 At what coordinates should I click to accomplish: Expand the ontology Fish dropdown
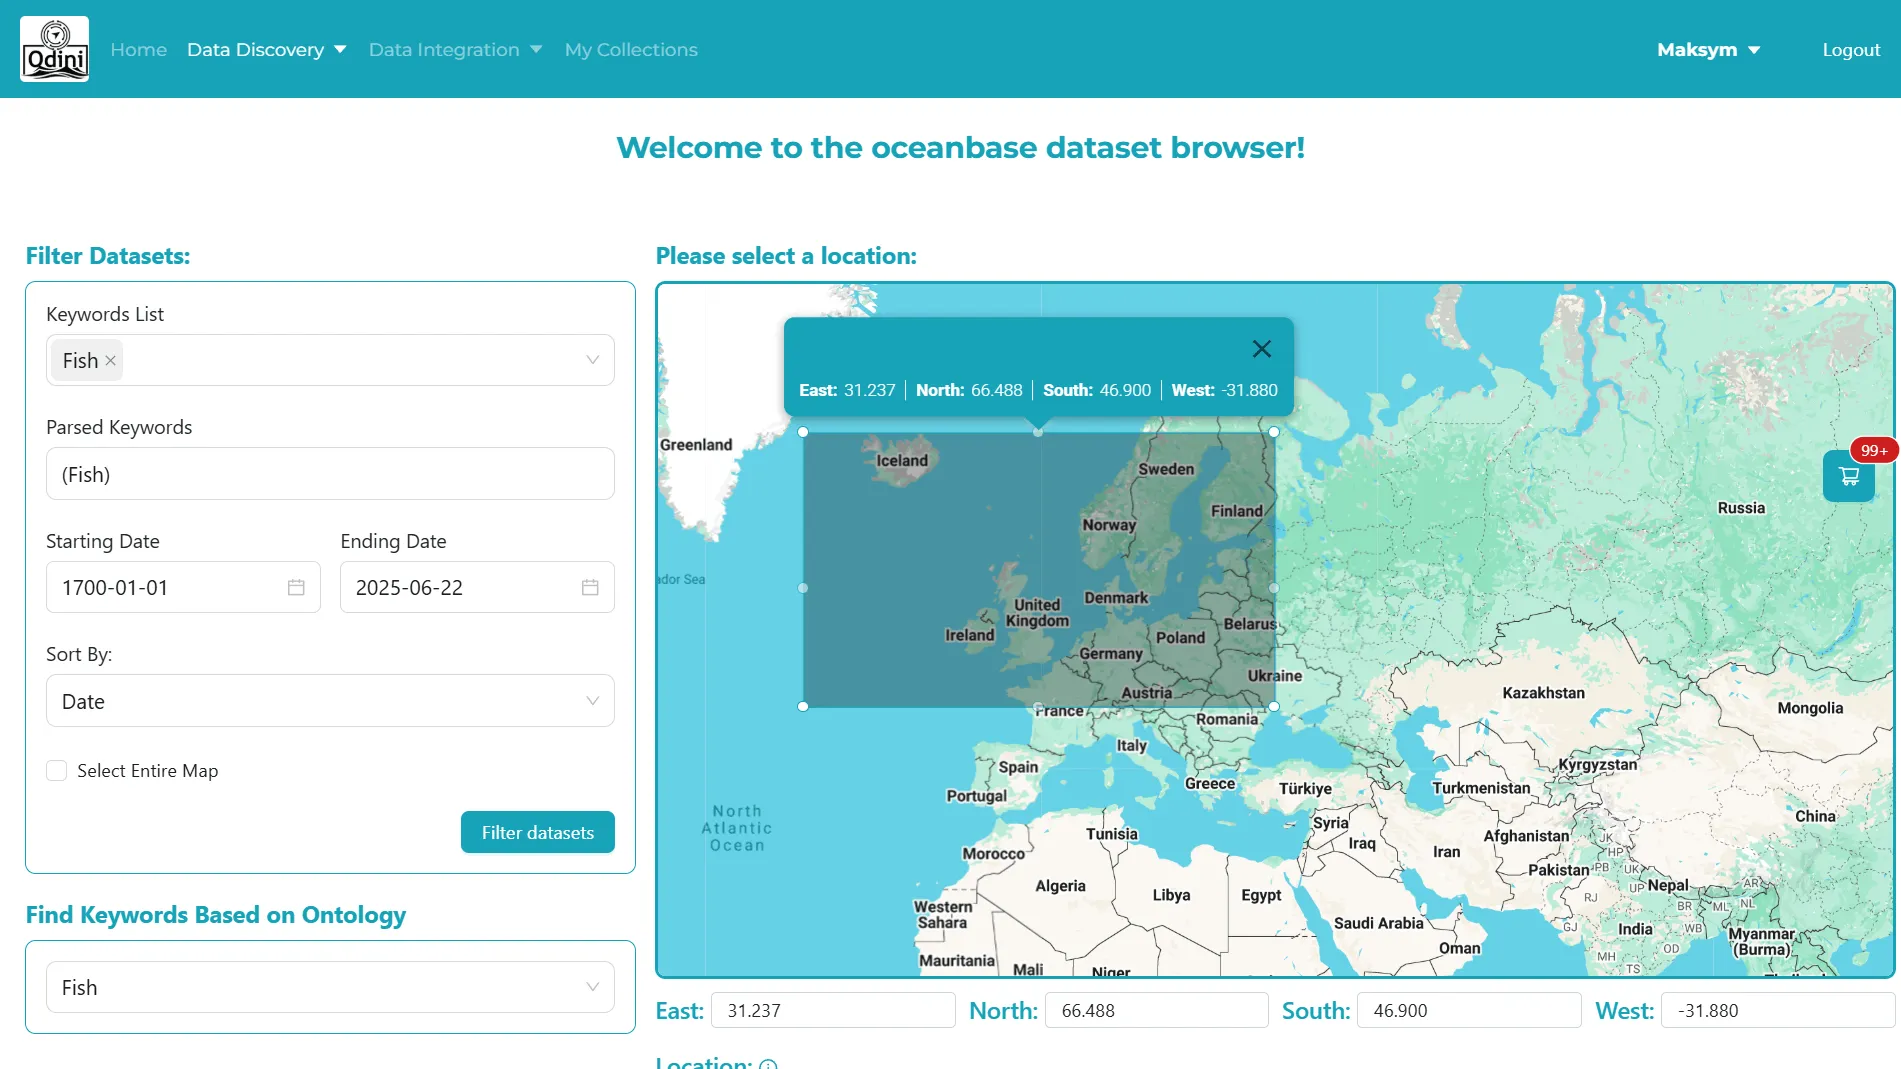[x=592, y=987]
